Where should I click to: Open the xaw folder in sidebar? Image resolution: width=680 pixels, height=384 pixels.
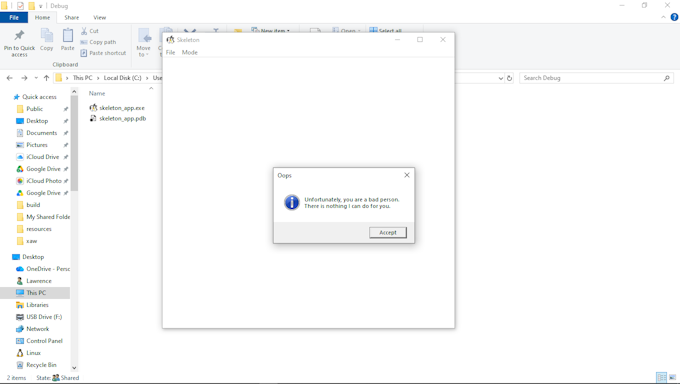point(31,241)
